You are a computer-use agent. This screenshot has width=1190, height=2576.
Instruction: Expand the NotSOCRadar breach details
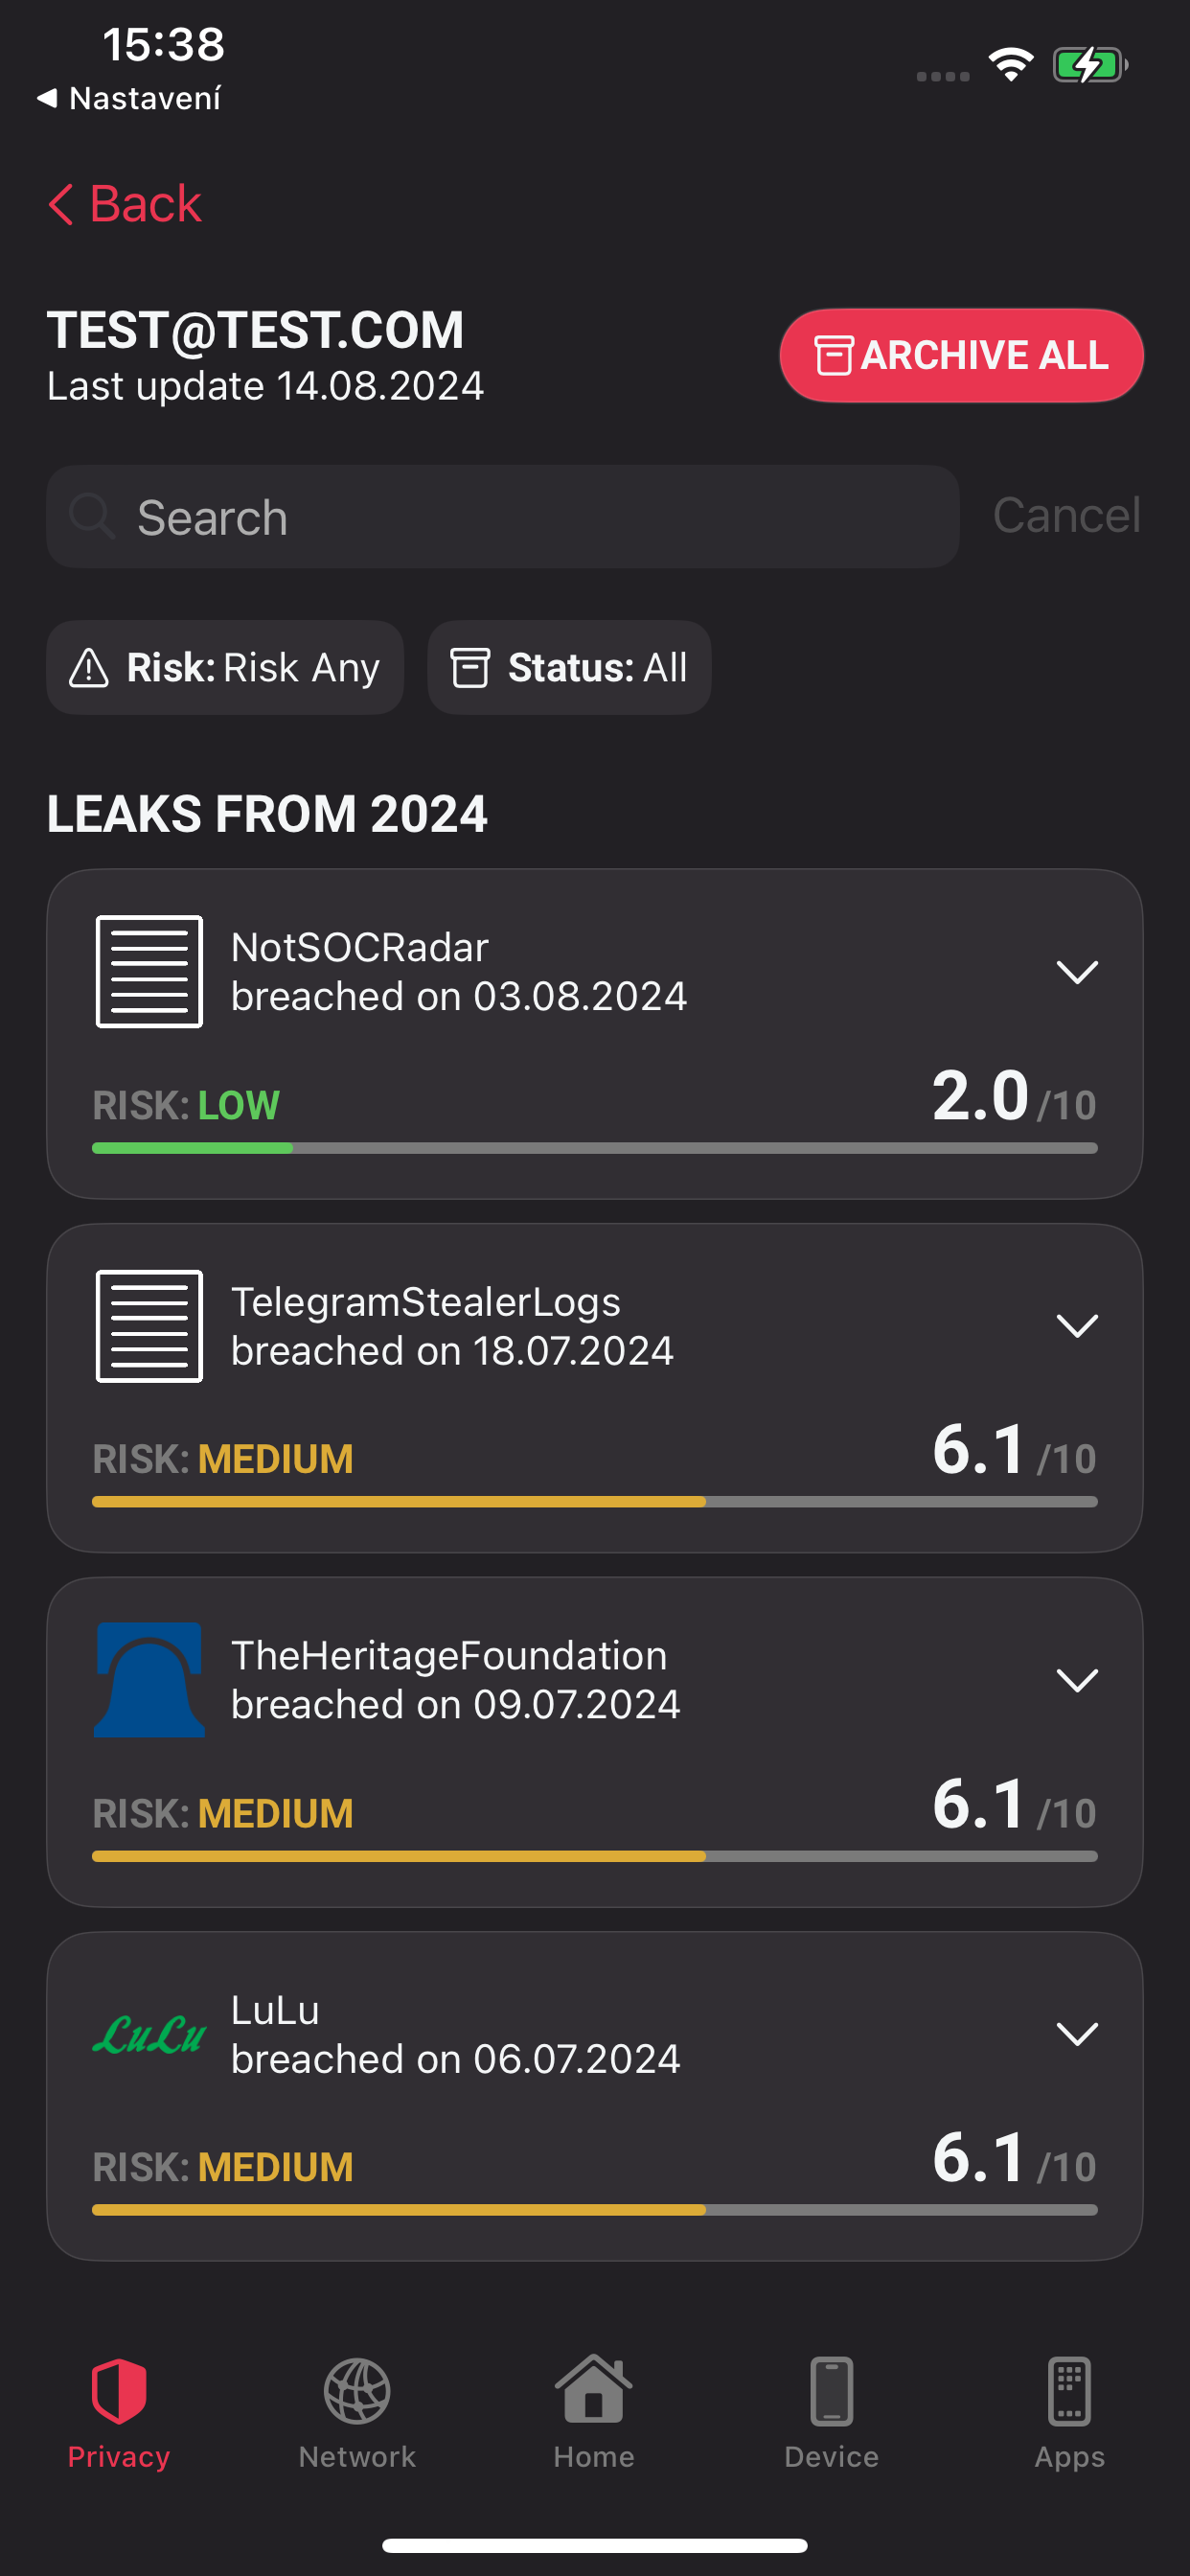(x=1076, y=972)
